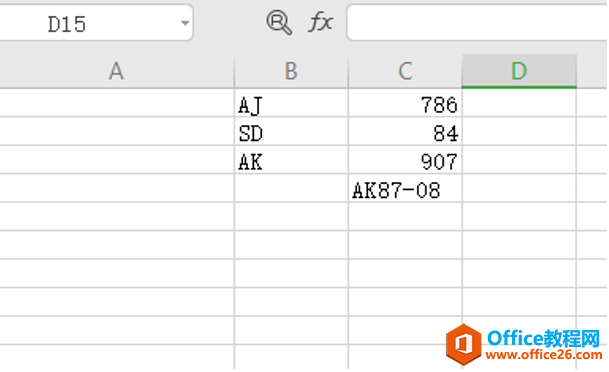Click the cell containing AK87-08
Image resolution: width=609 pixels, height=372 pixels.
tap(405, 188)
